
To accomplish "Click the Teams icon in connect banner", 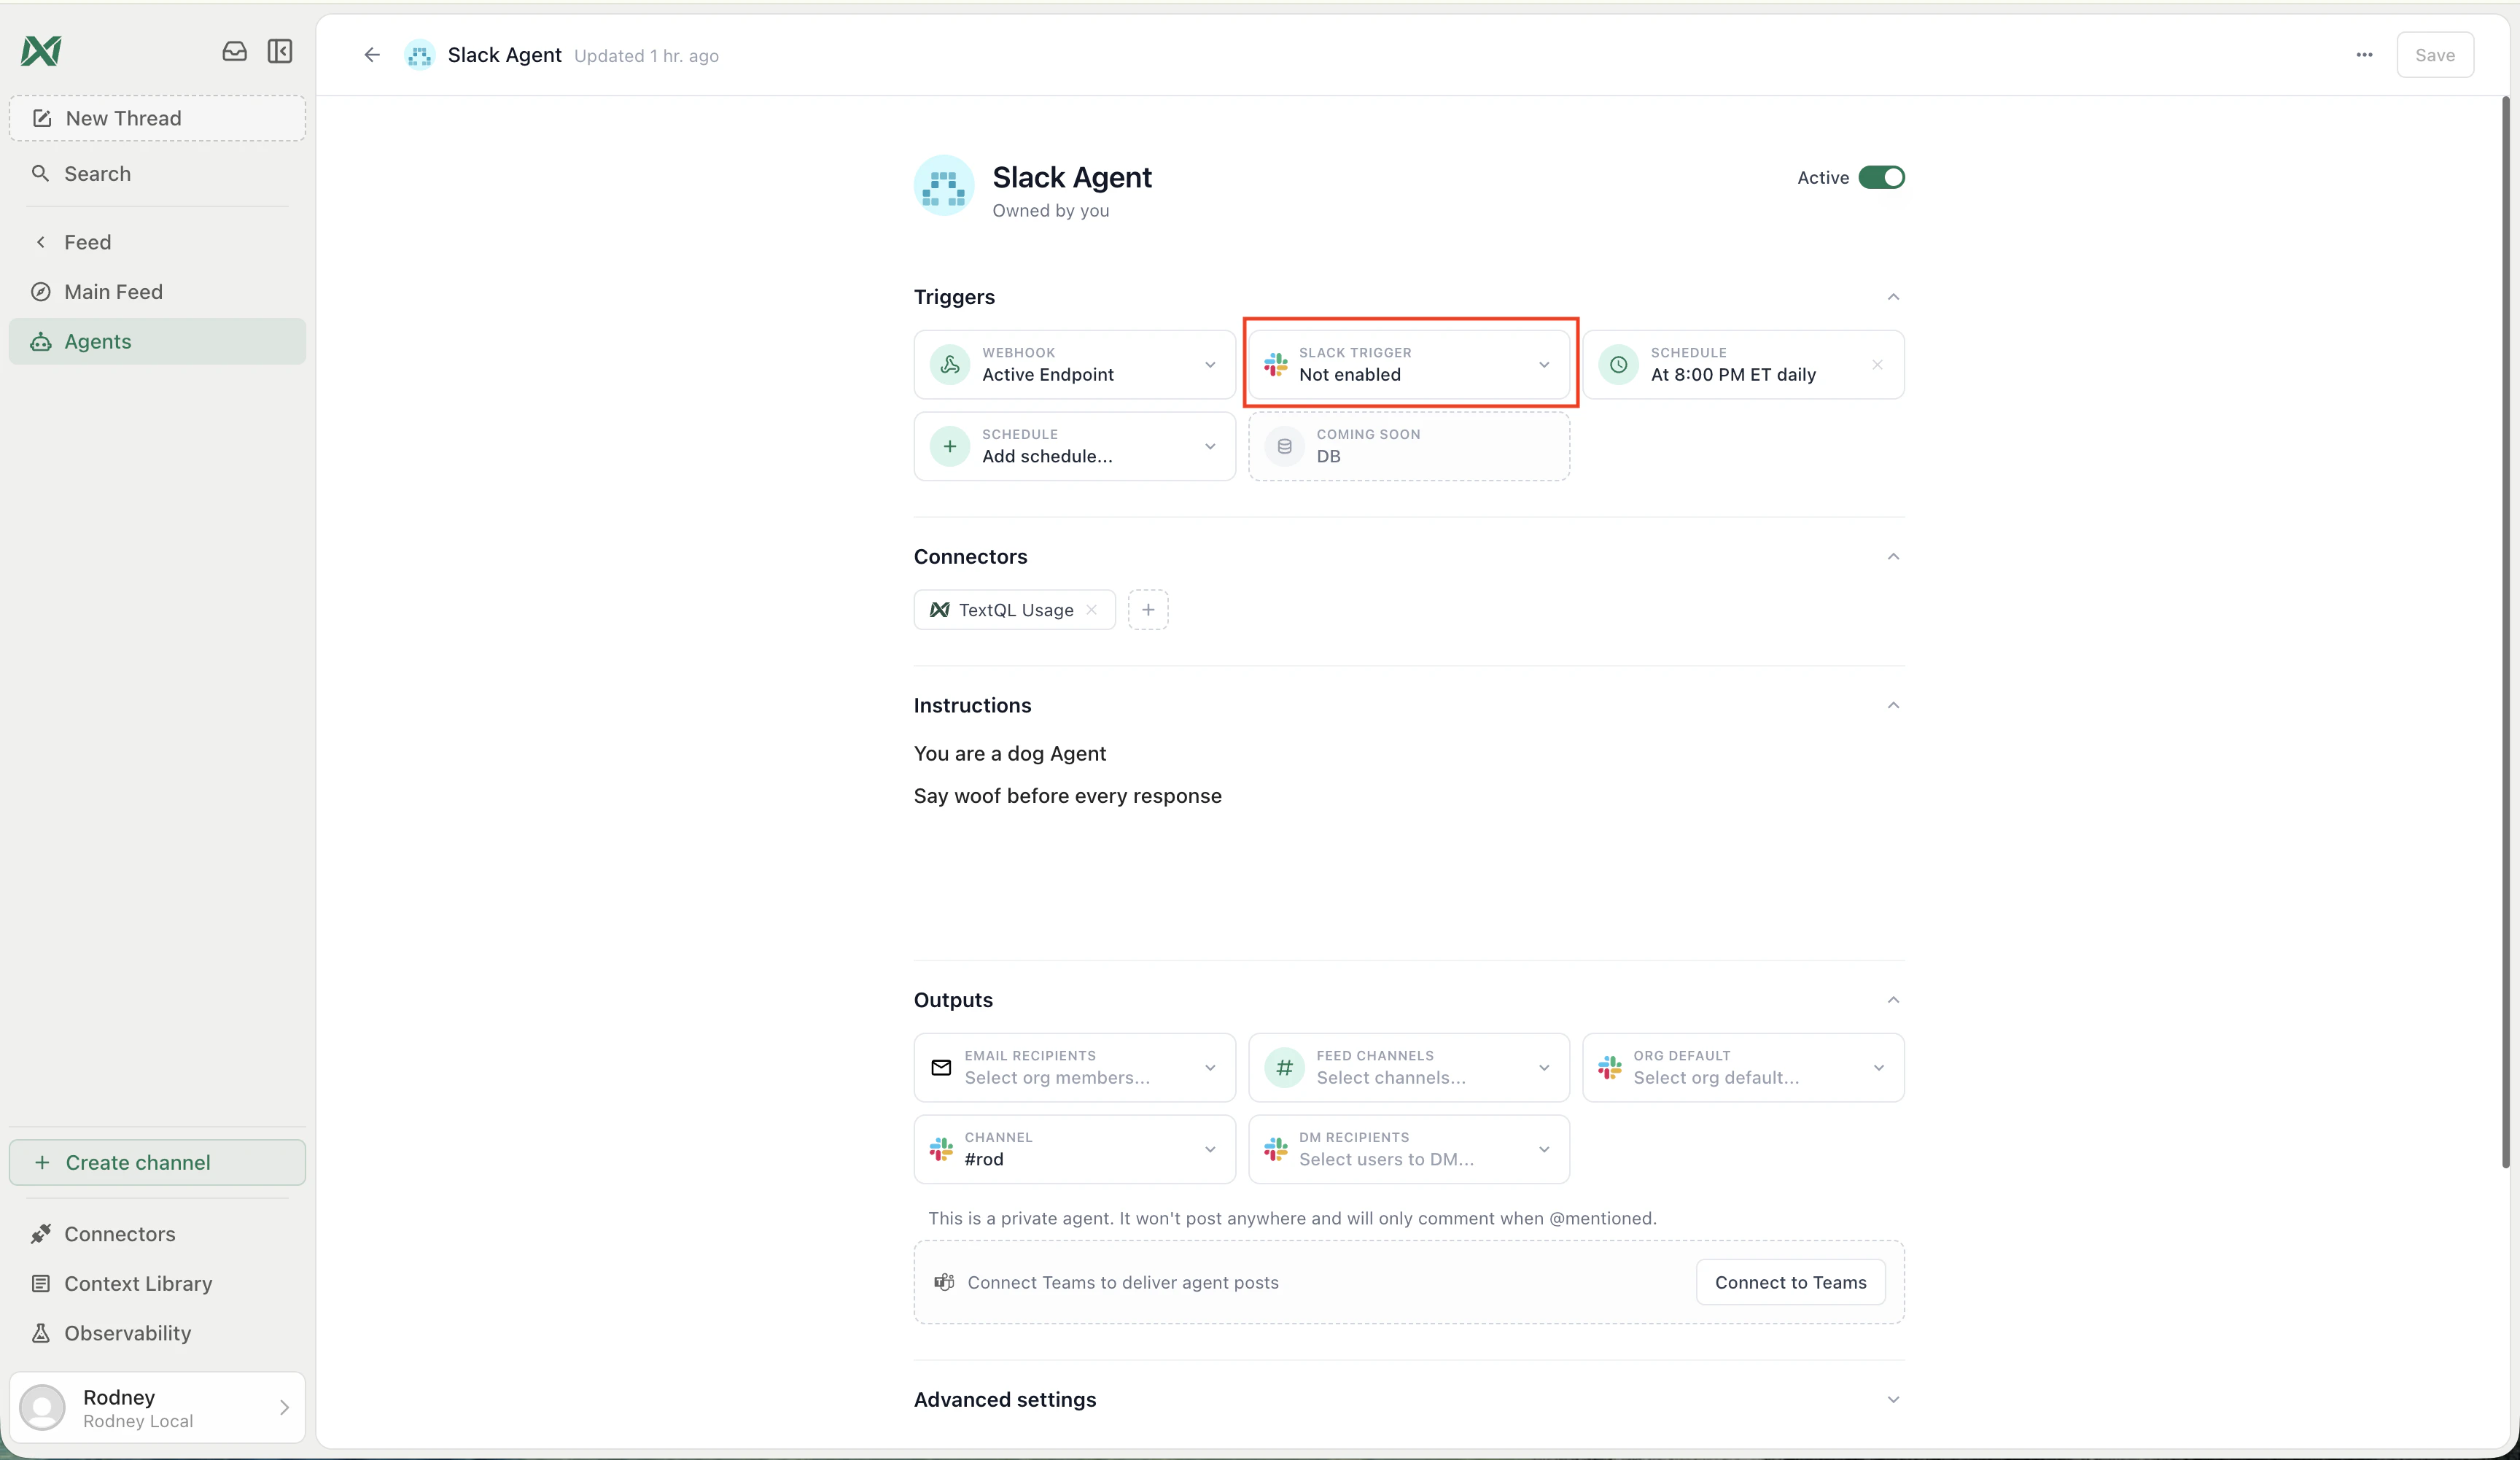I will (x=944, y=1283).
